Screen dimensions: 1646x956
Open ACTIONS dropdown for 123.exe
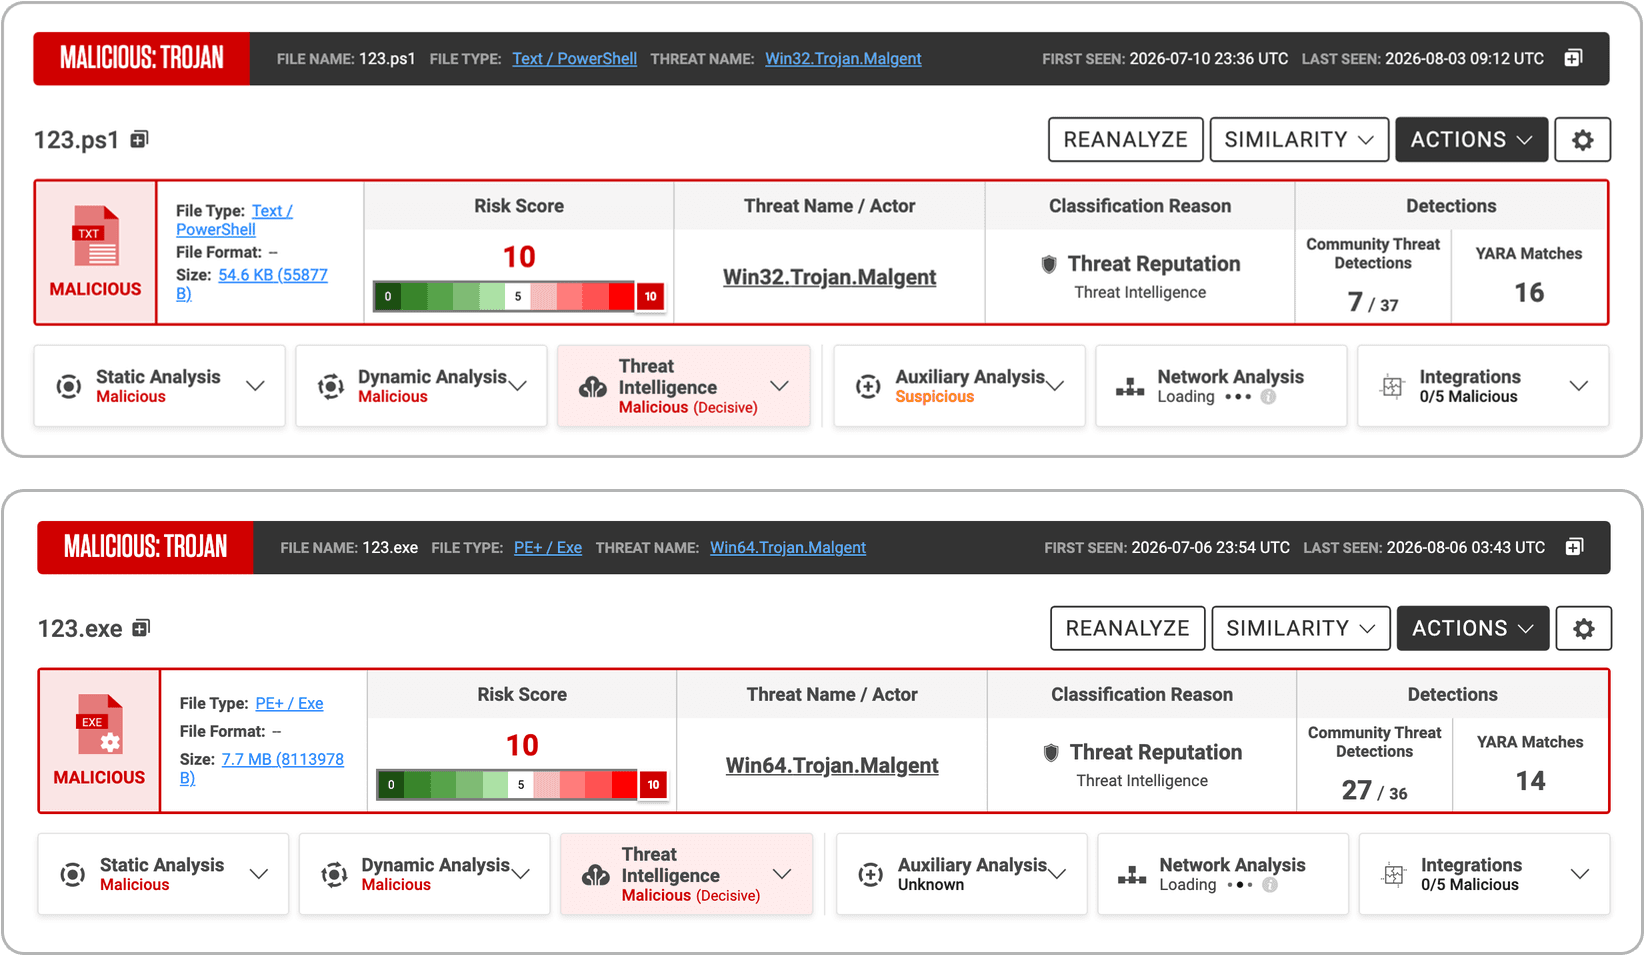point(1473,629)
